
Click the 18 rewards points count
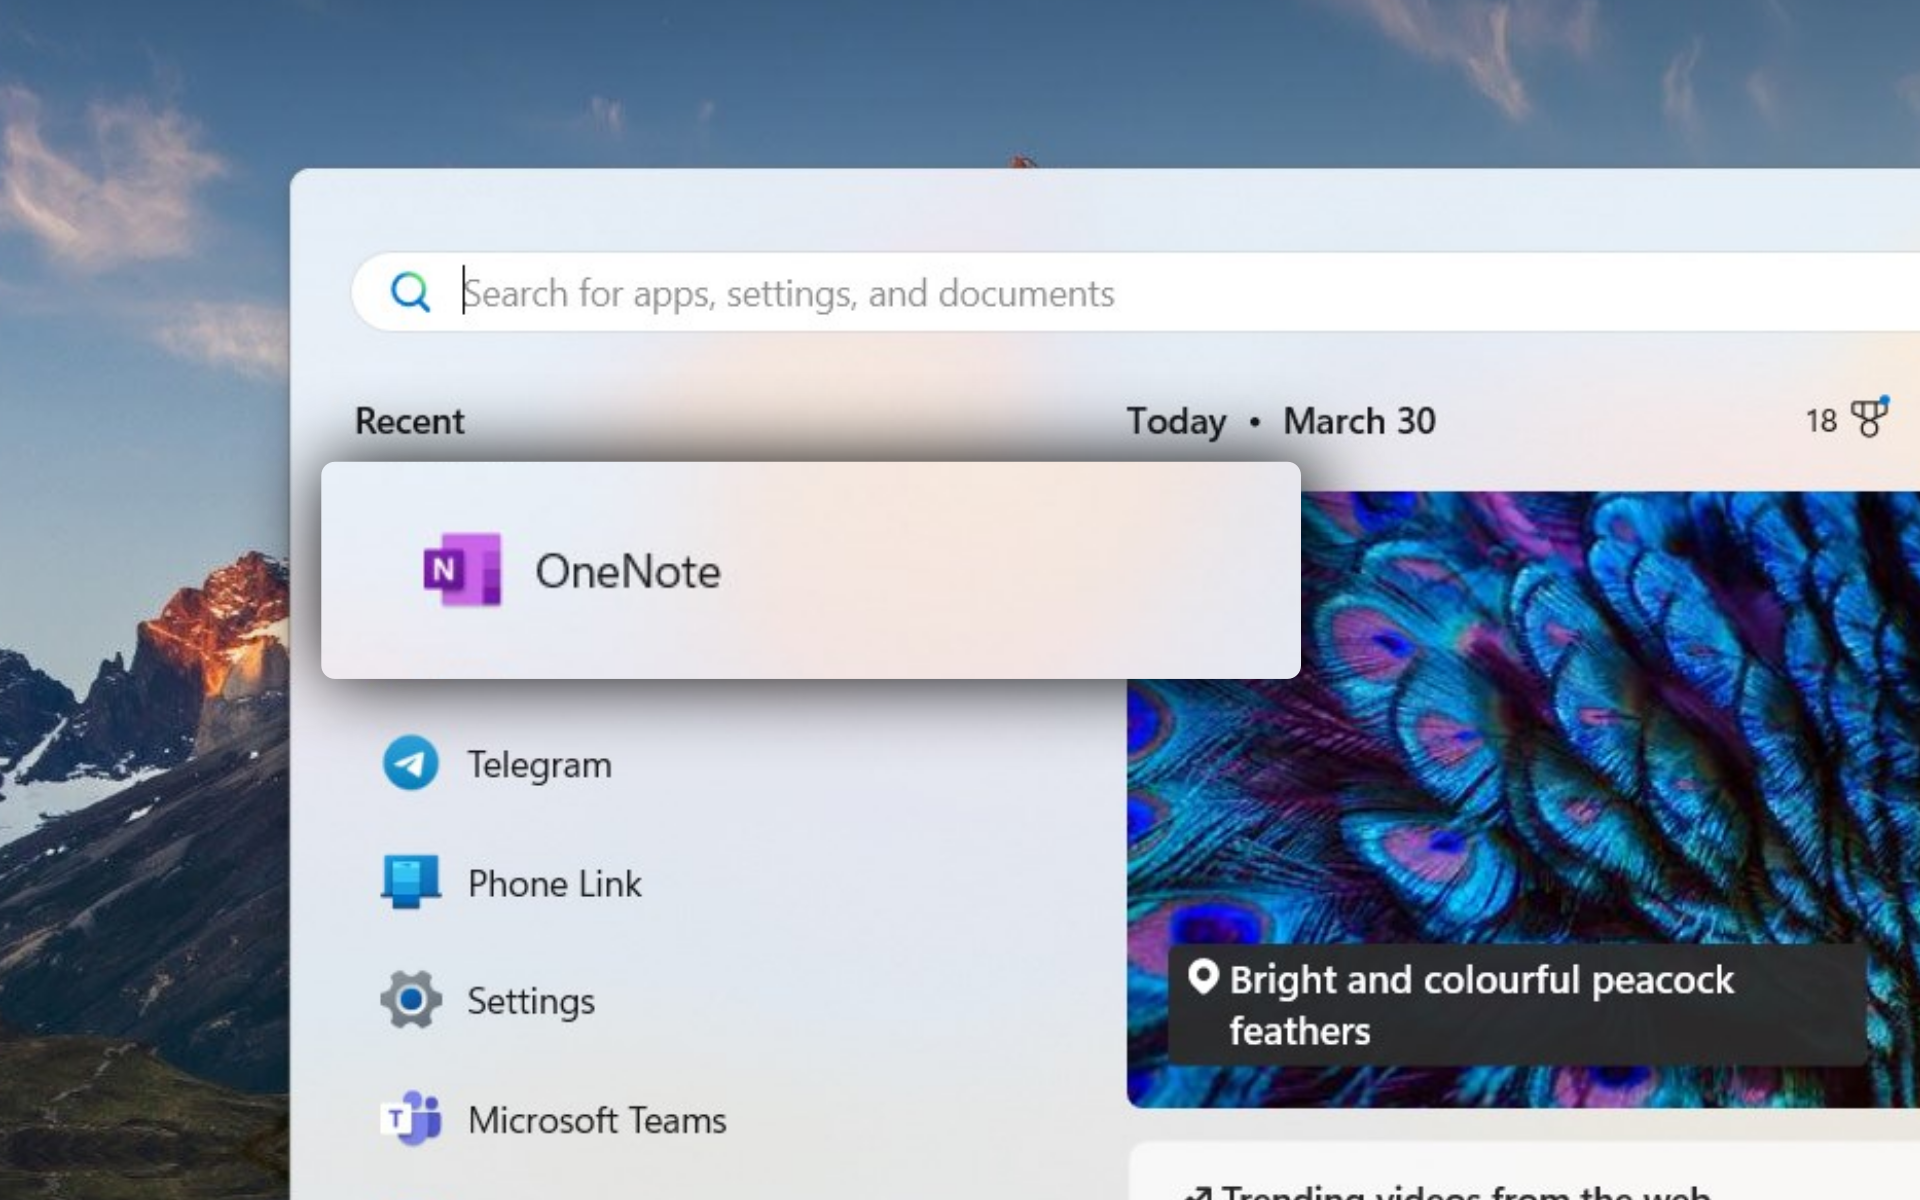point(1821,421)
